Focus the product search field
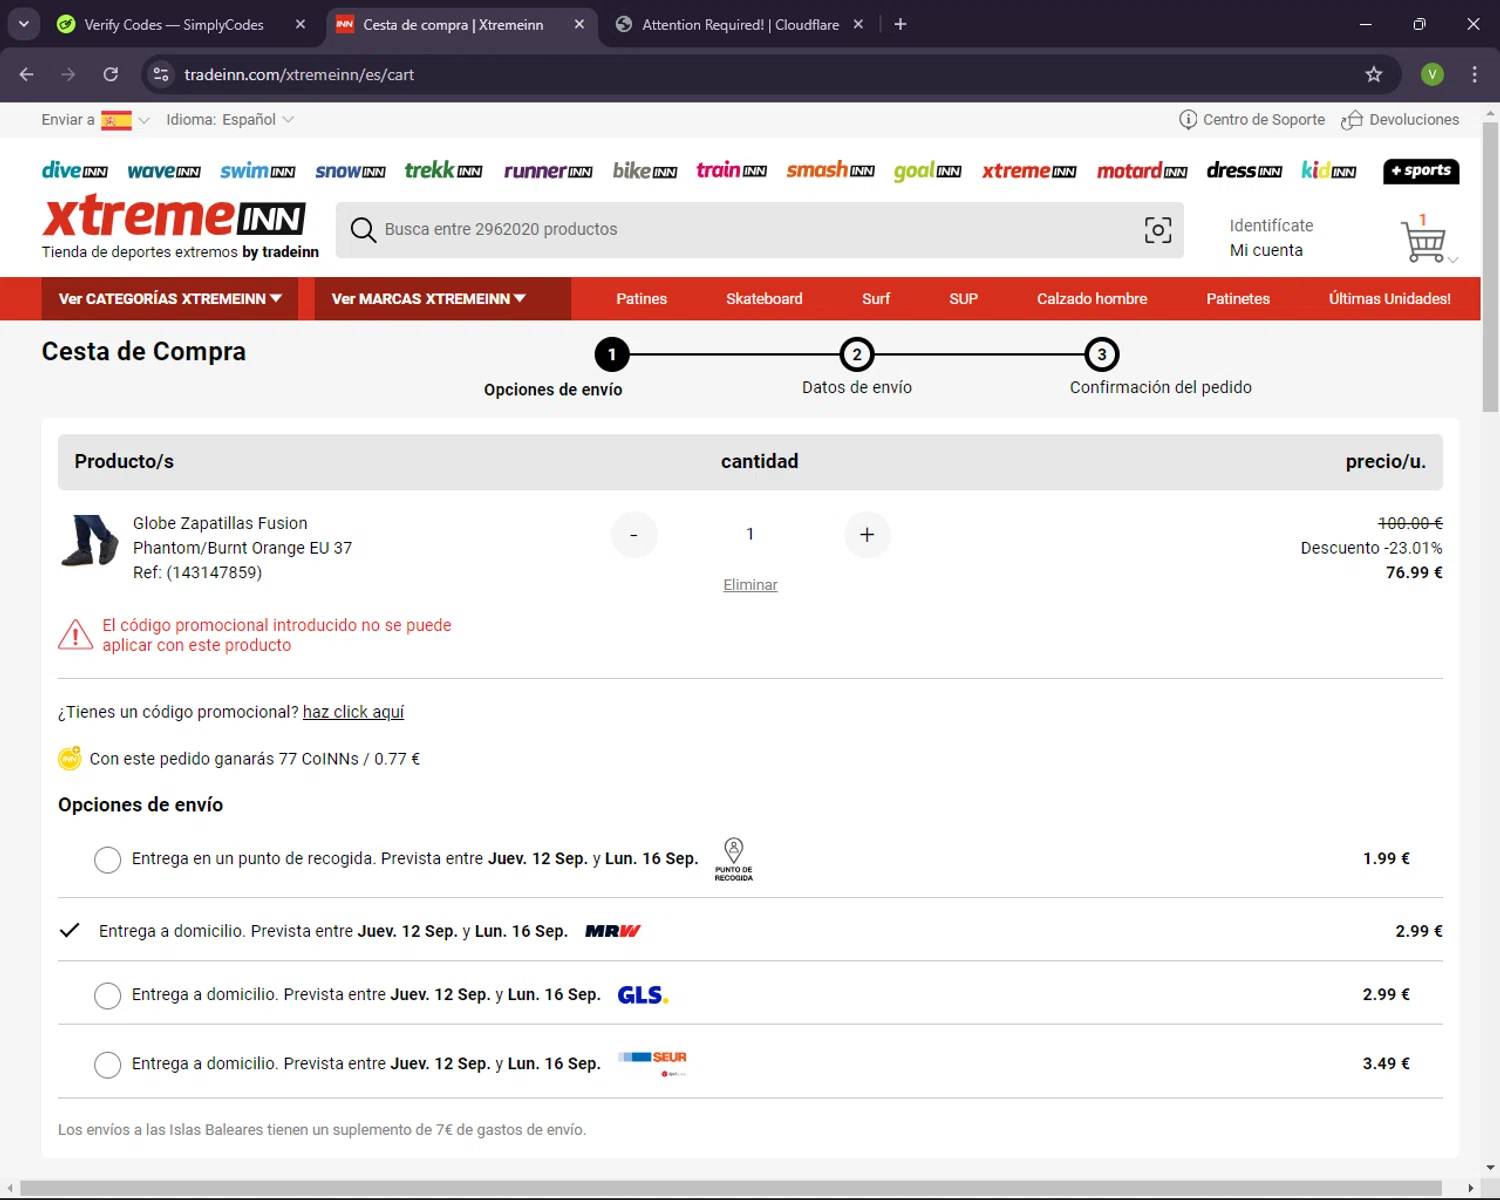This screenshot has height=1200, width=1500. point(760,230)
